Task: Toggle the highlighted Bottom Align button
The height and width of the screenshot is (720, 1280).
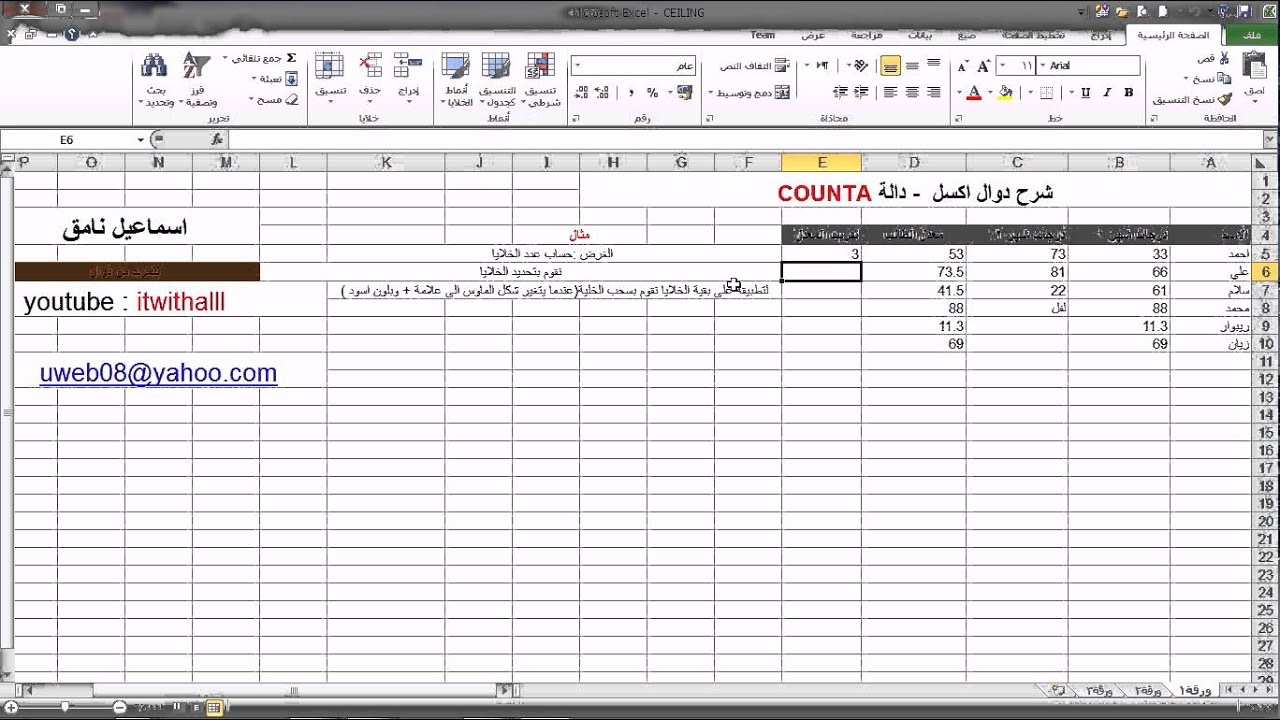Action: (x=890, y=66)
